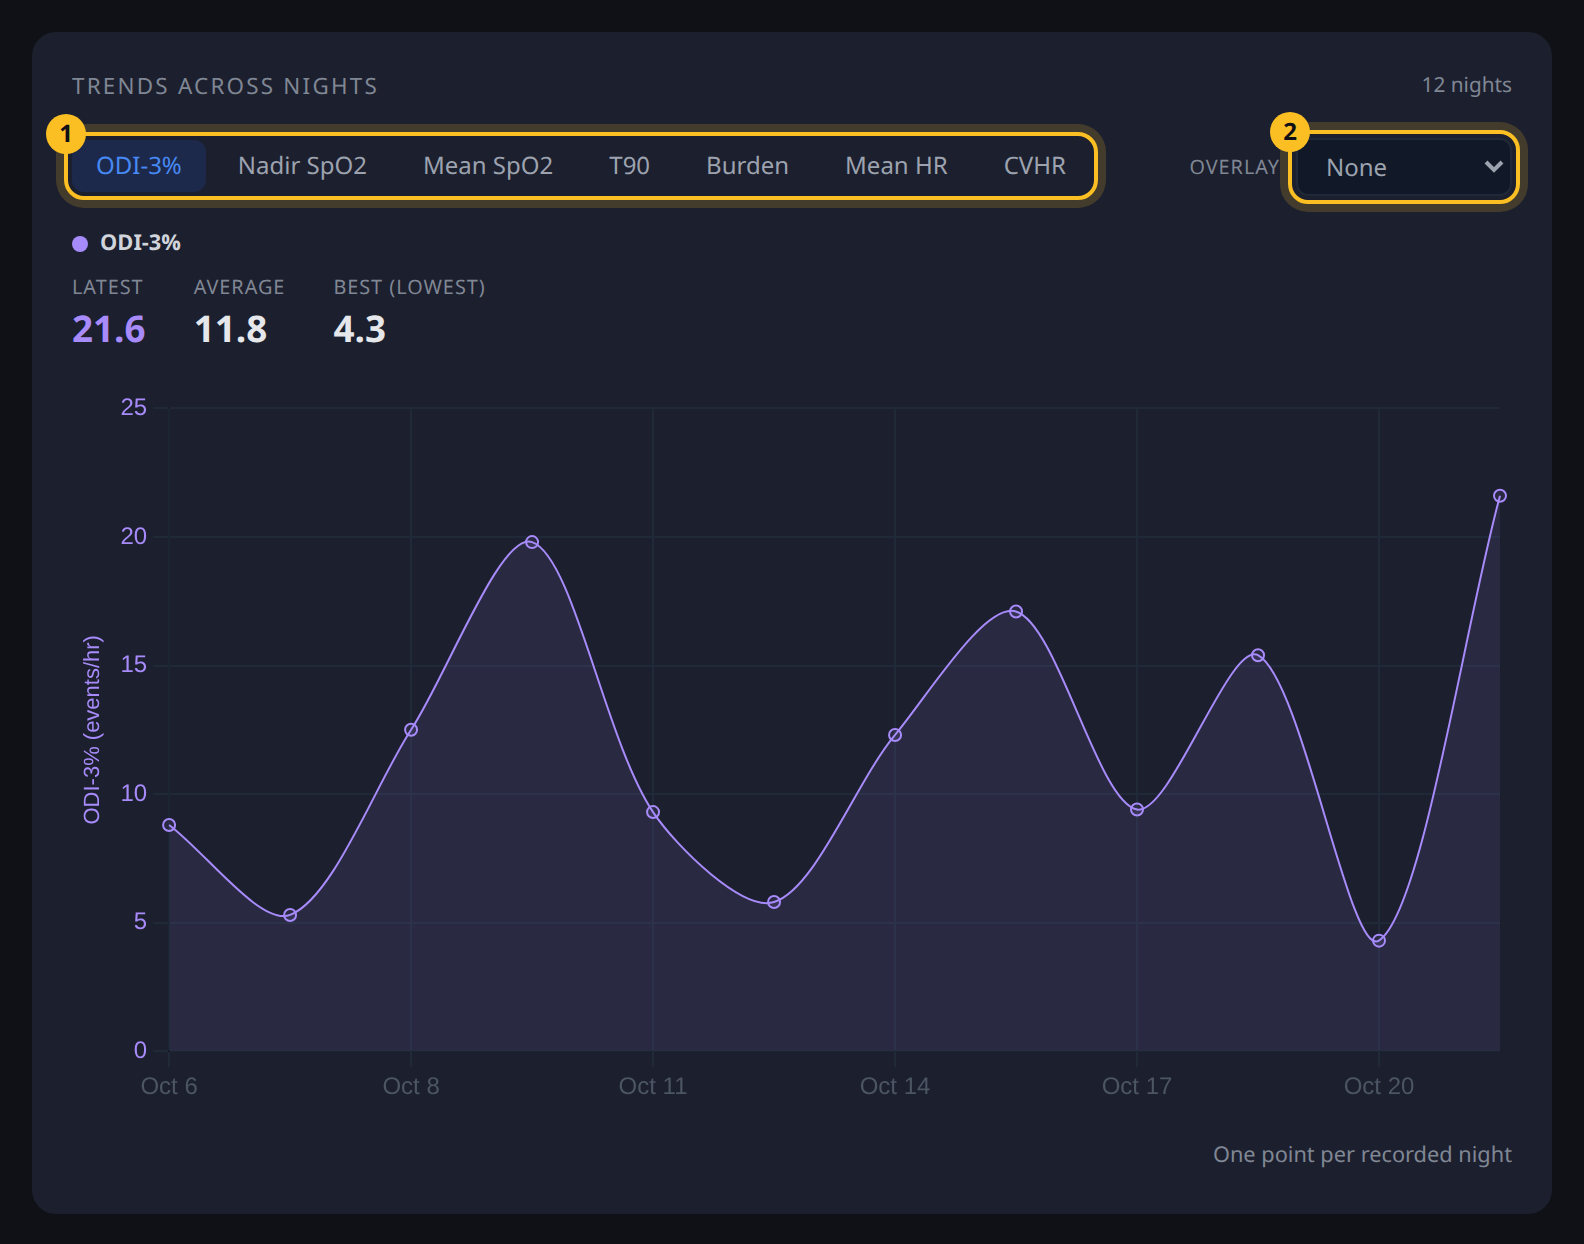
Task: Select the Mean HR tab
Action: (x=896, y=166)
